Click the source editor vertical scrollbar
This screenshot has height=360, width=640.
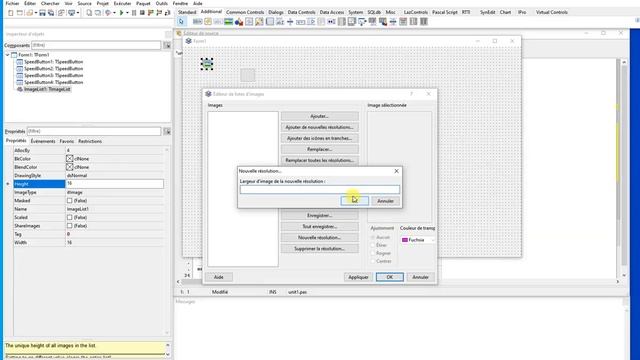click(x=624, y=168)
